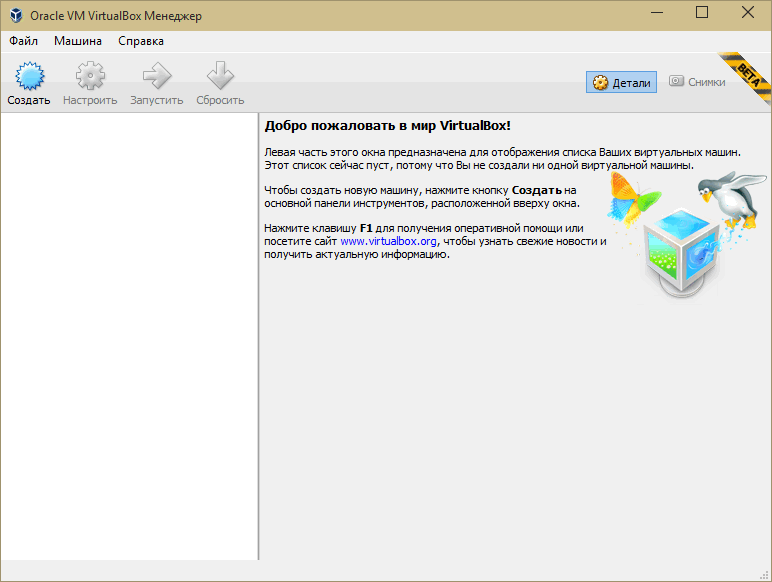This screenshot has width=772, height=582.
Task: Minimize the VirtualBox Manager window
Action: pyautogui.click(x=657, y=12)
